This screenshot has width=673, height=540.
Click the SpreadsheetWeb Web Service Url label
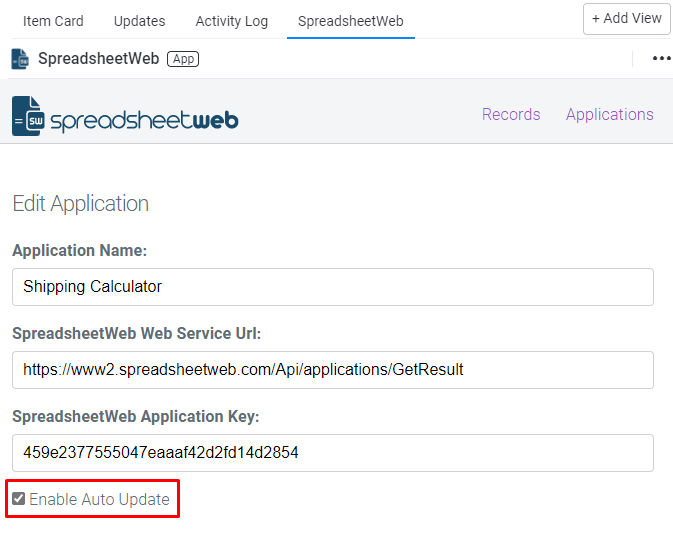tap(137, 333)
